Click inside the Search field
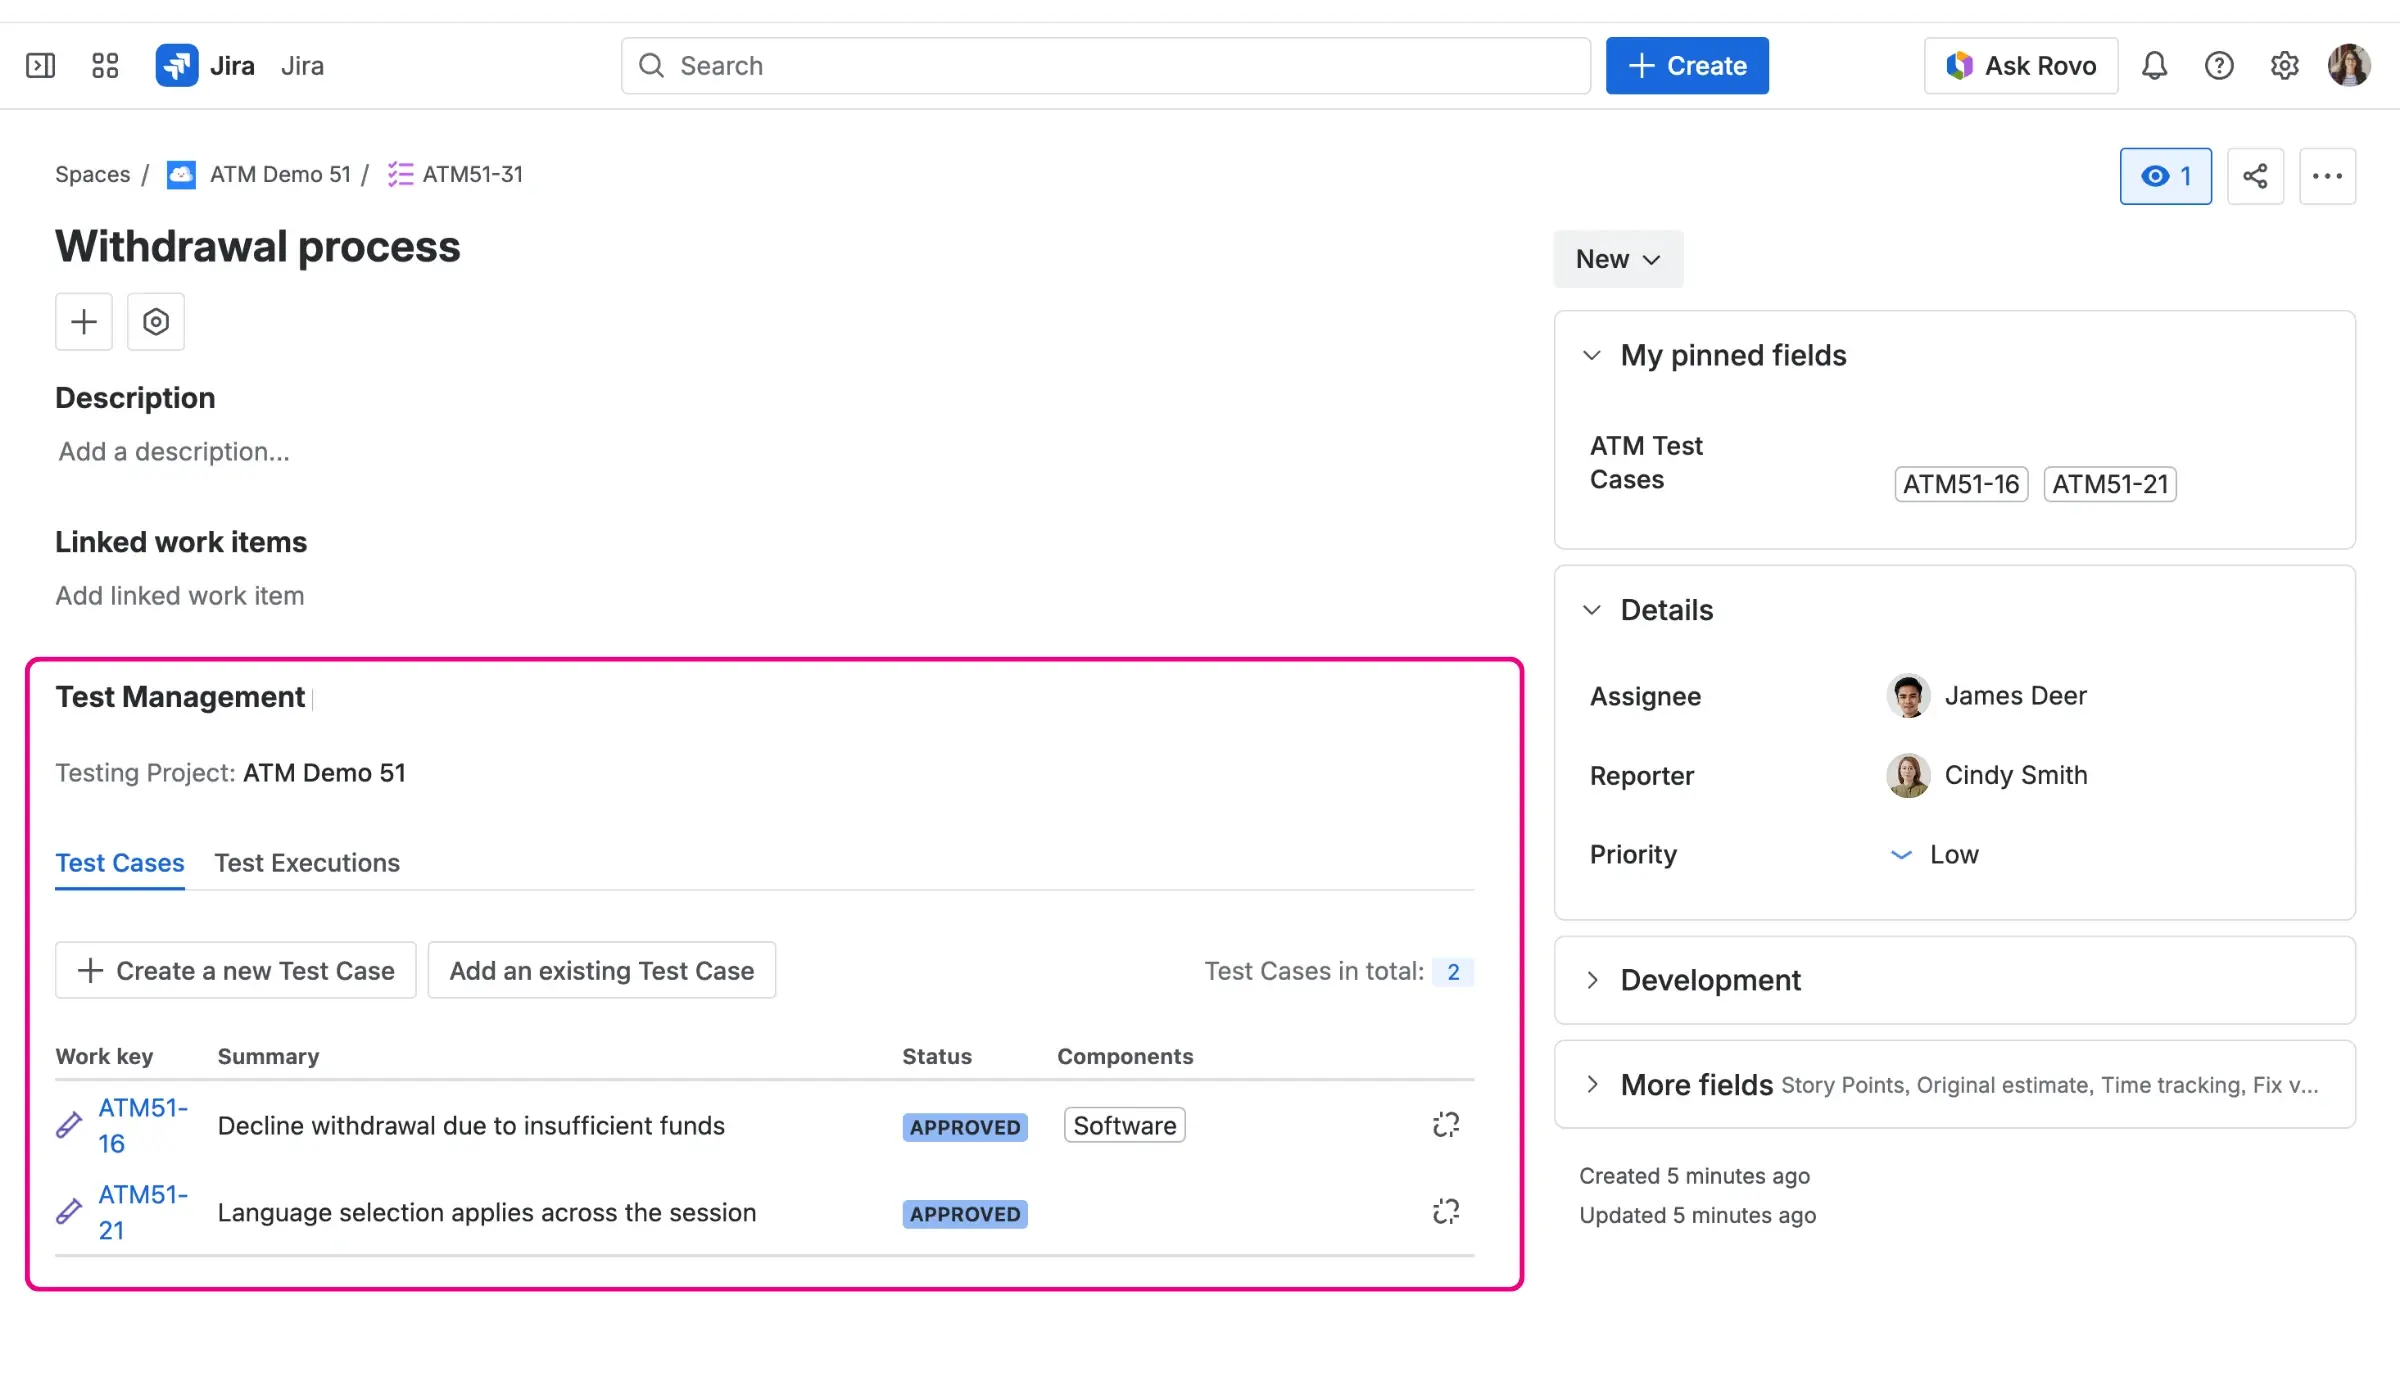Screen dimensions: 2400x1375 tap(1100, 65)
